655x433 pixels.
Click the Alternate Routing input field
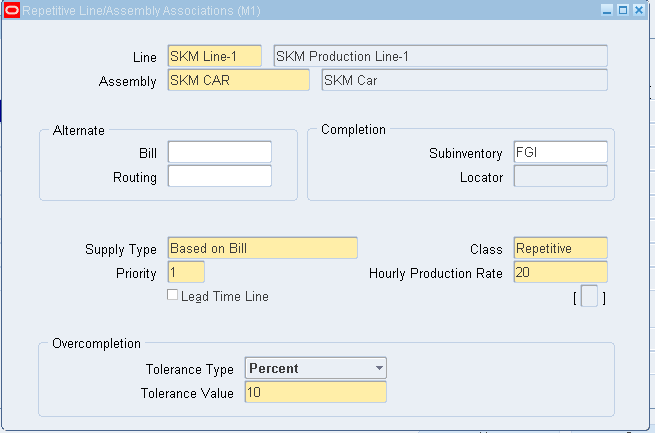(x=220, y=177)
